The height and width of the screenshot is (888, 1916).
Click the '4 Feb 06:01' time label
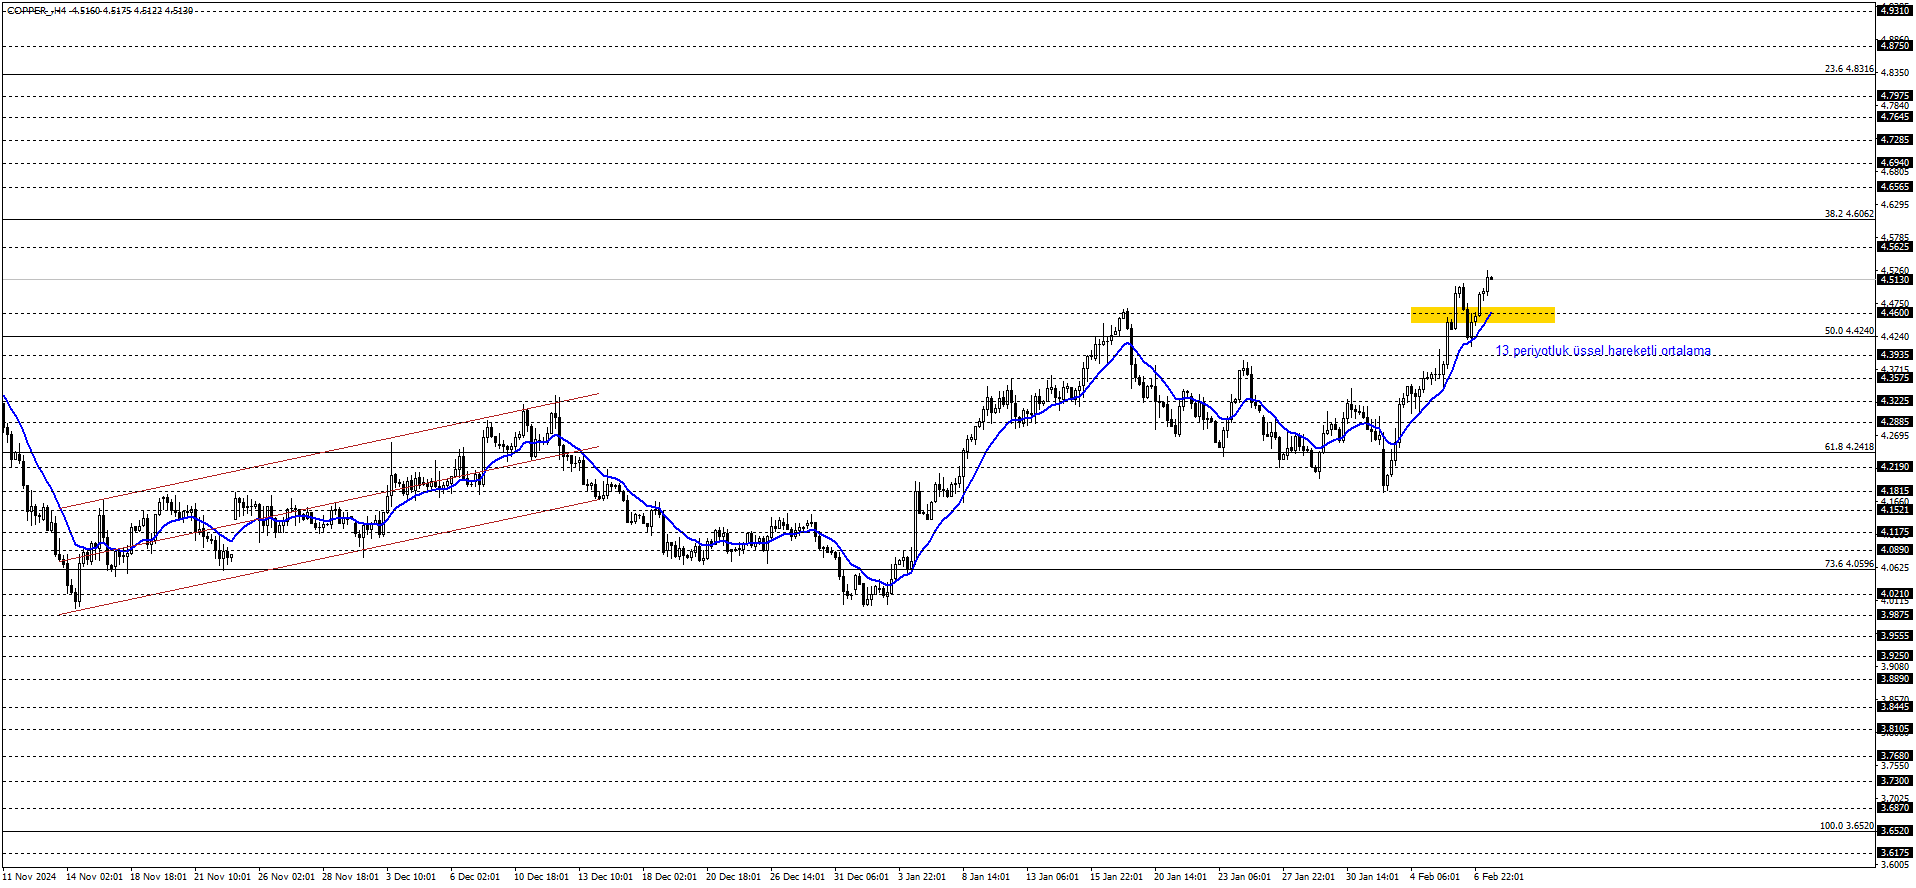(x=1435, y=877)
